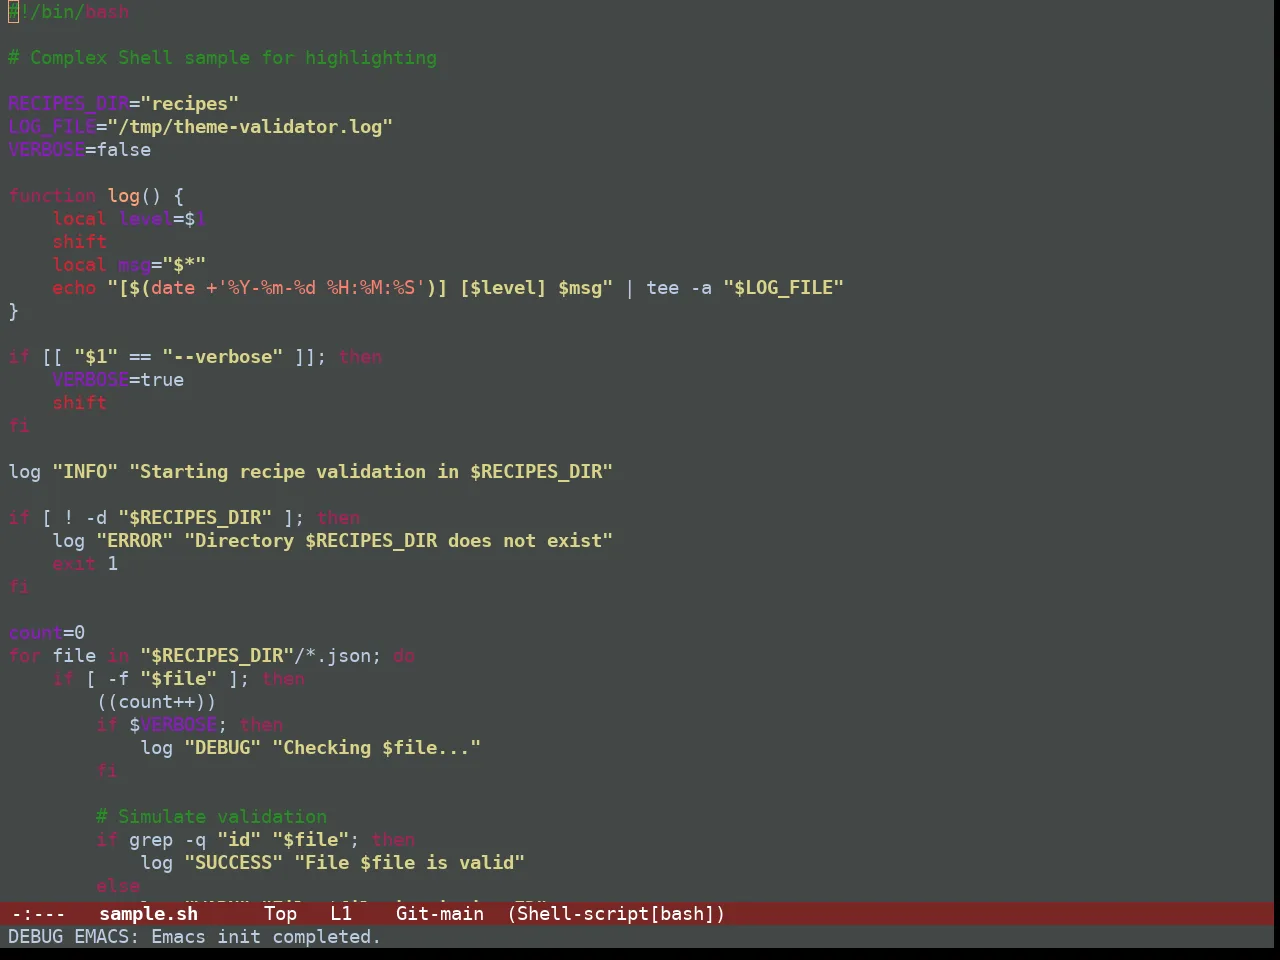Click "tee -a" in the echo line

point(679,288)
